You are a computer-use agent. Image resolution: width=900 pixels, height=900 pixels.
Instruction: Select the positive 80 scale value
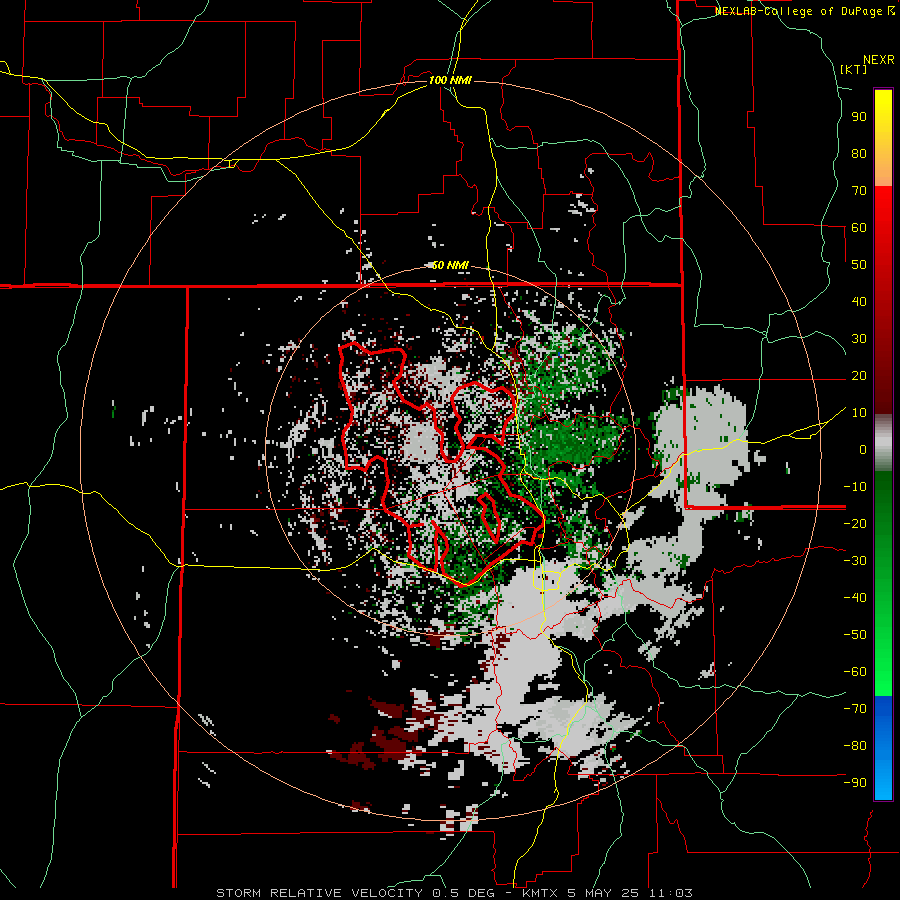point(859,154)
